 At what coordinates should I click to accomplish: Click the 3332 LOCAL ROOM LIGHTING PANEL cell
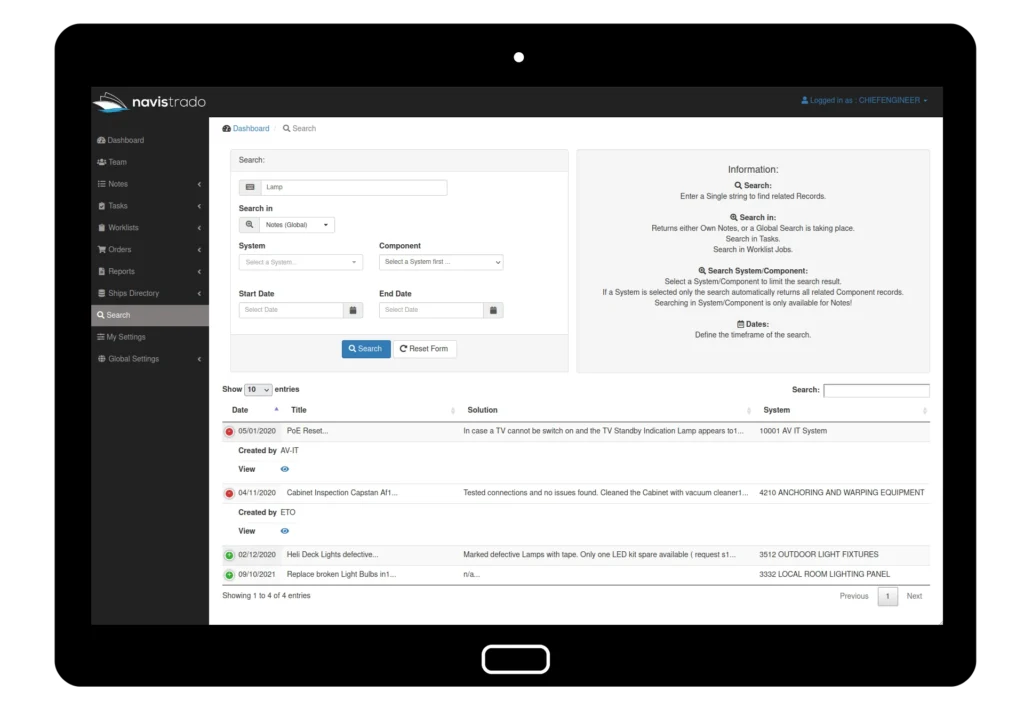[x=824, y=574]
